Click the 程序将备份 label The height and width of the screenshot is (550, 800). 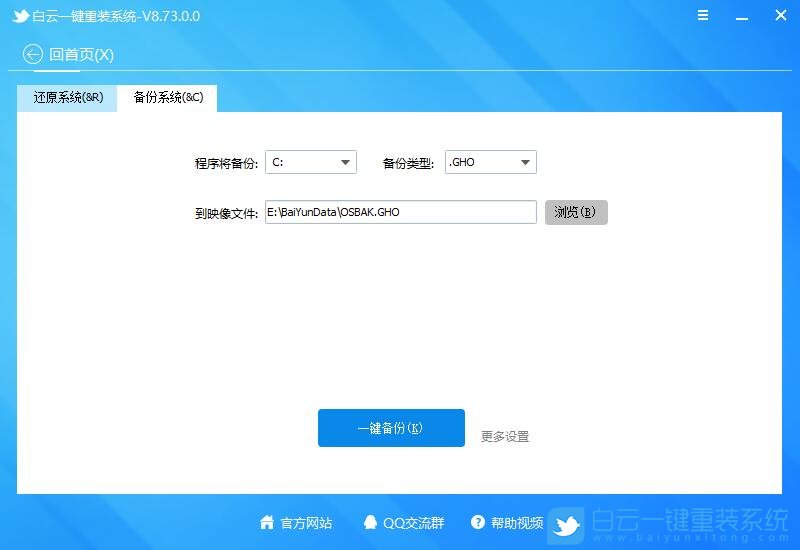coord(226,163)
